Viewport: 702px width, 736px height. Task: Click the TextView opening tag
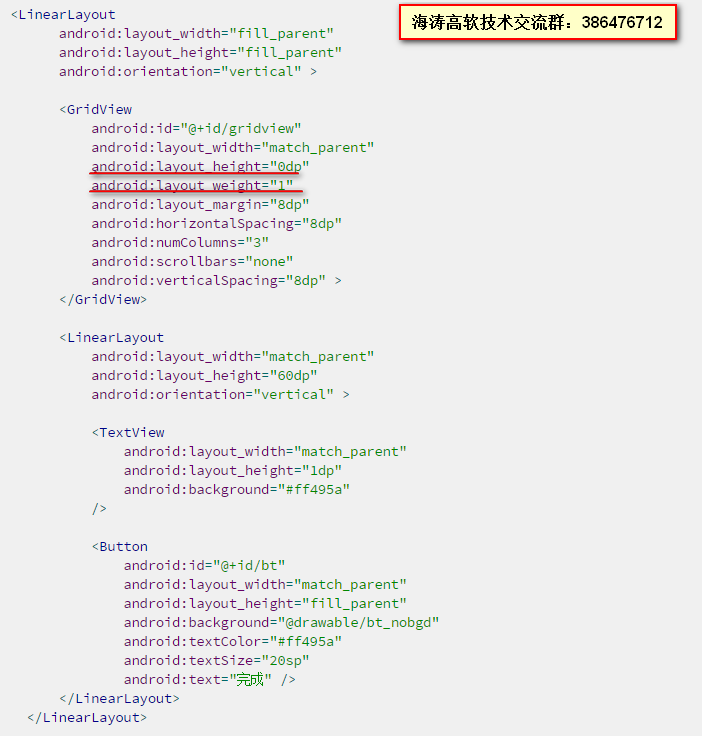[x=128, y=432]
